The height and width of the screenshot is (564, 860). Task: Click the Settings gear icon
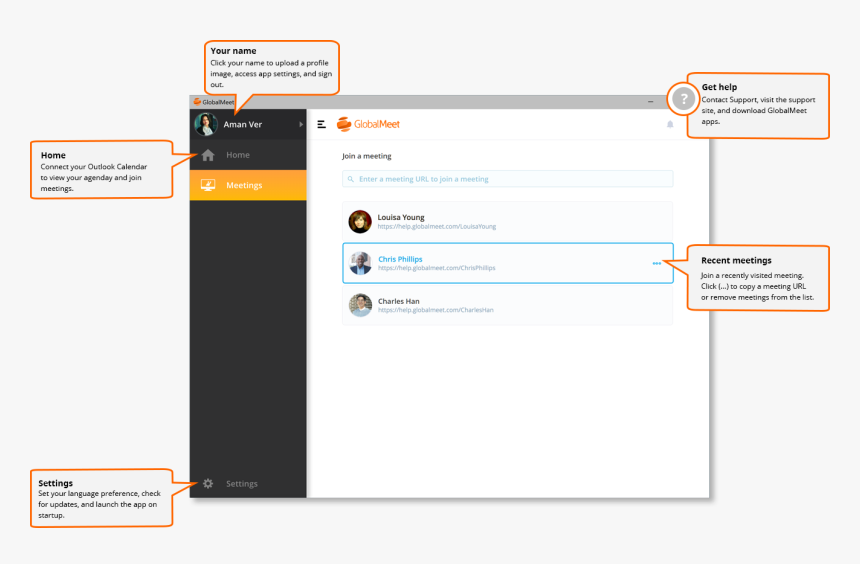(x=208, y=483)
